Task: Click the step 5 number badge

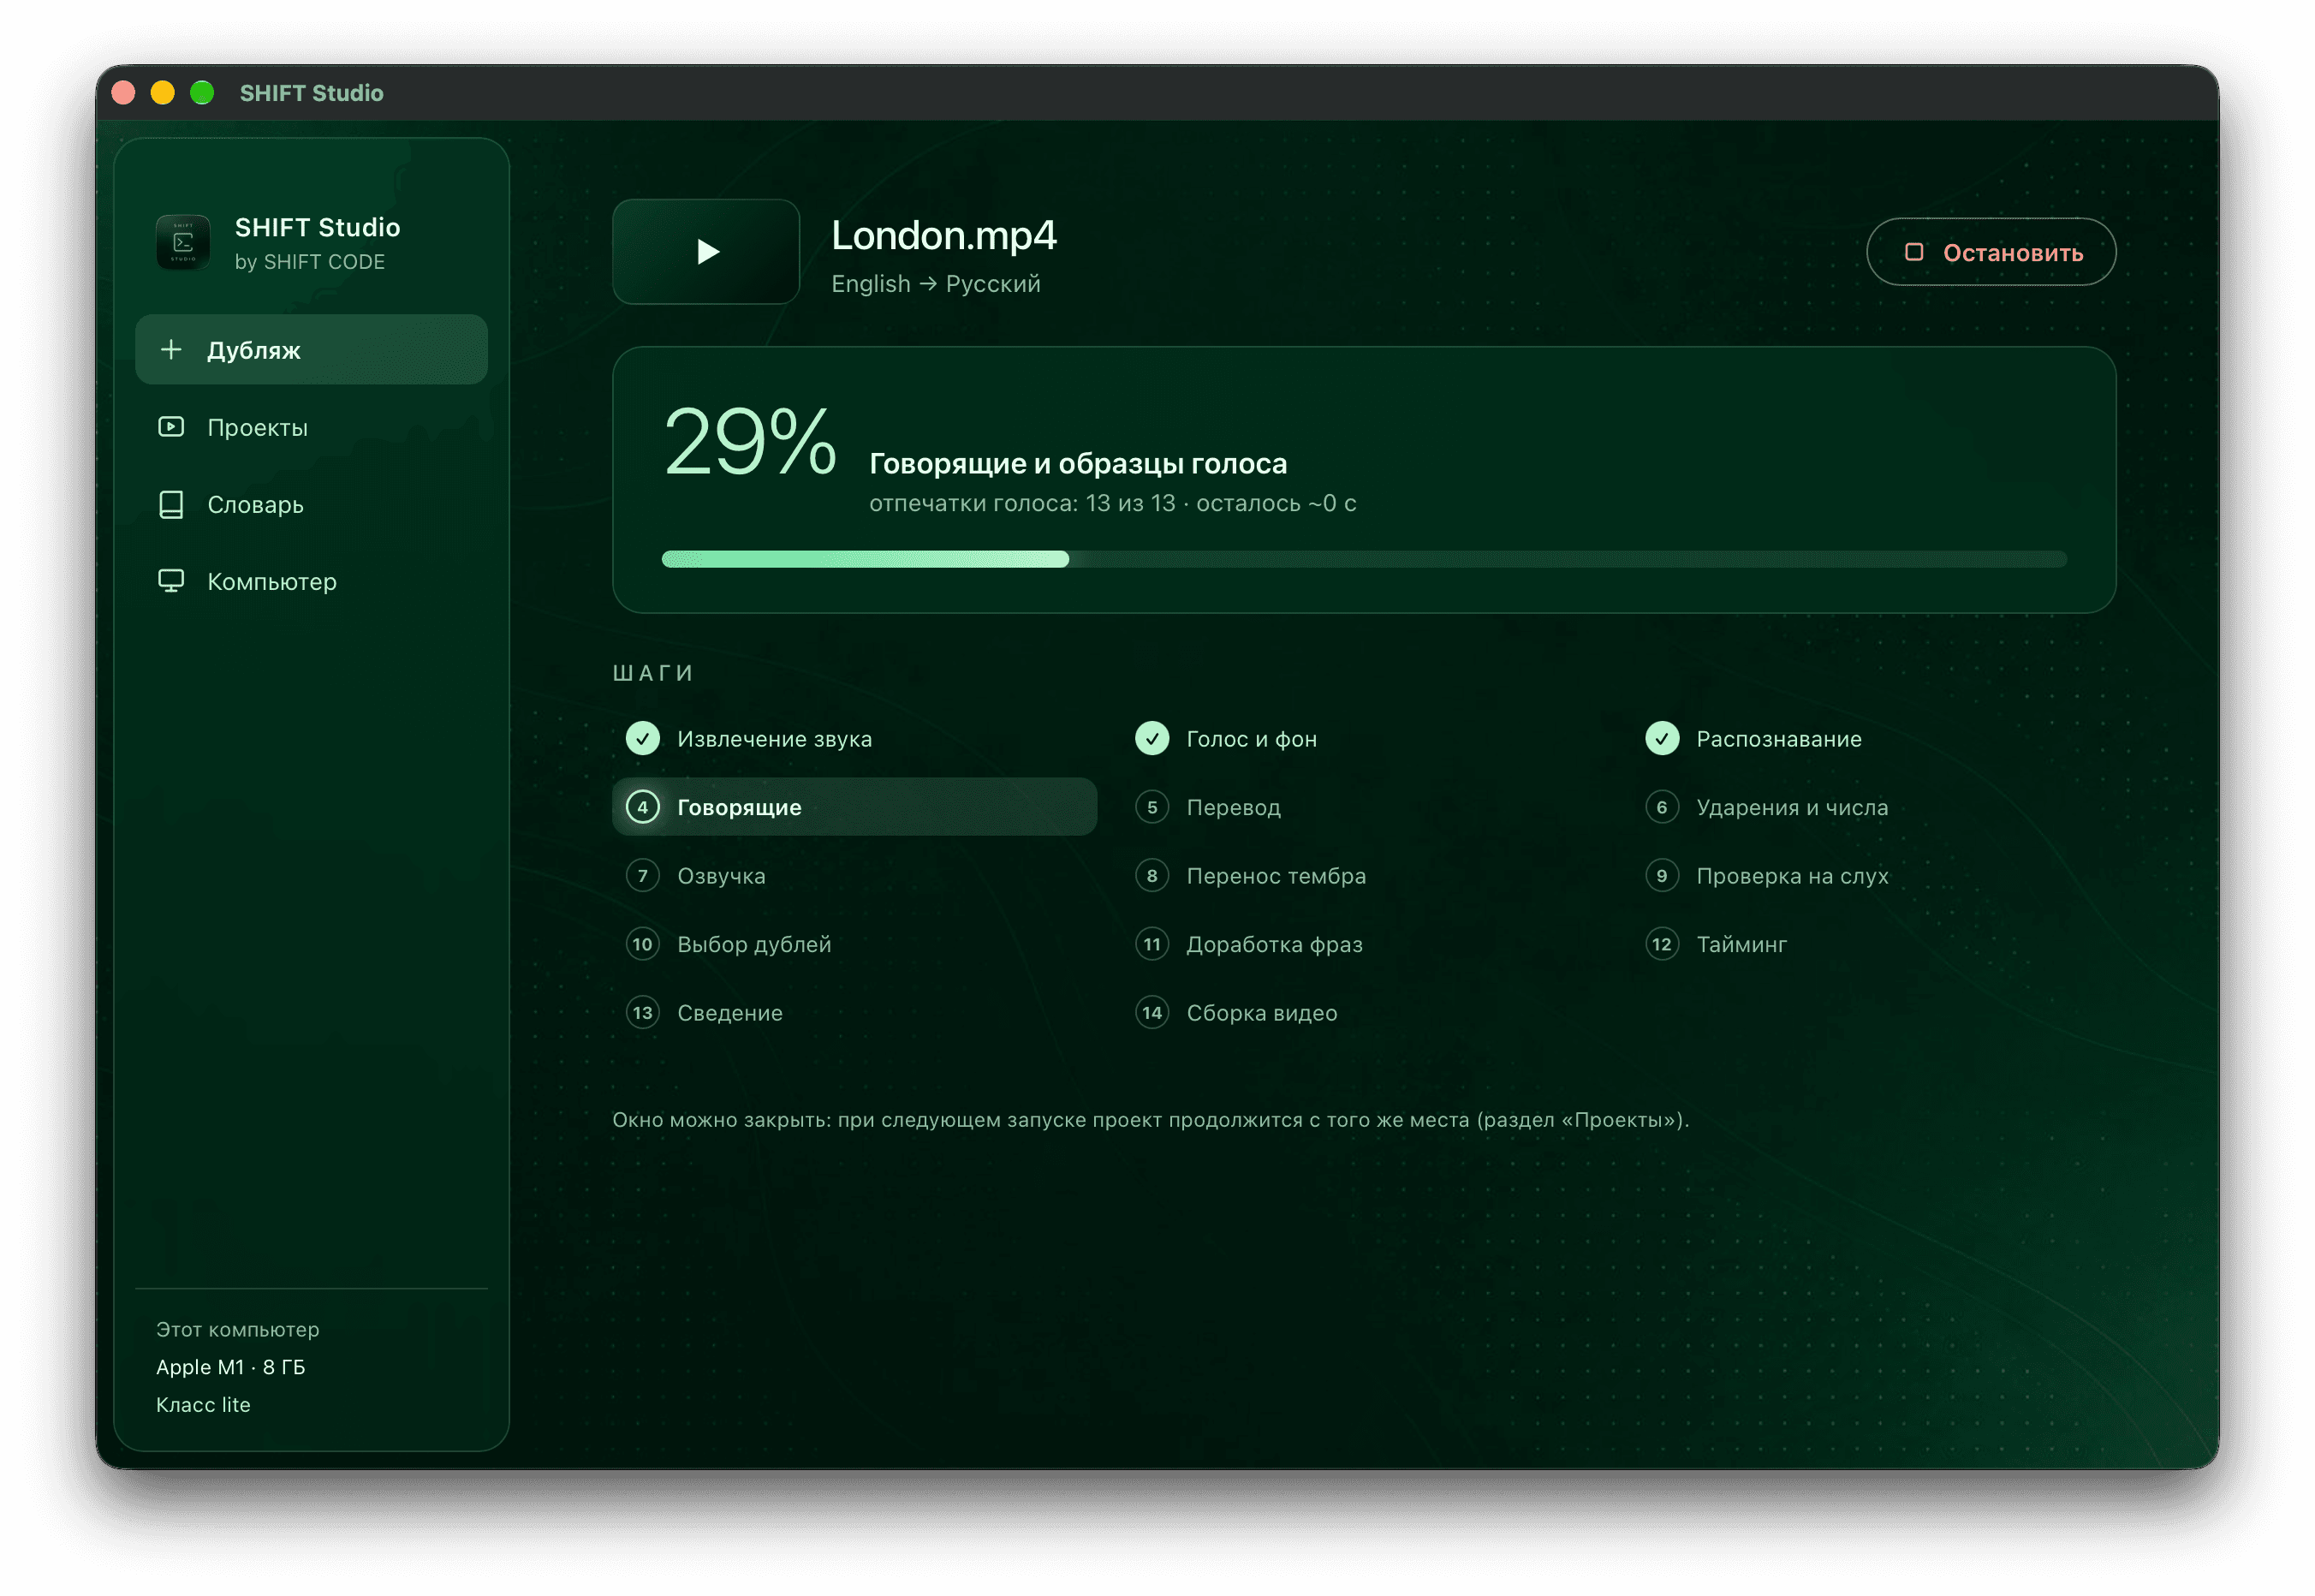Action: tap(1152, 807)
